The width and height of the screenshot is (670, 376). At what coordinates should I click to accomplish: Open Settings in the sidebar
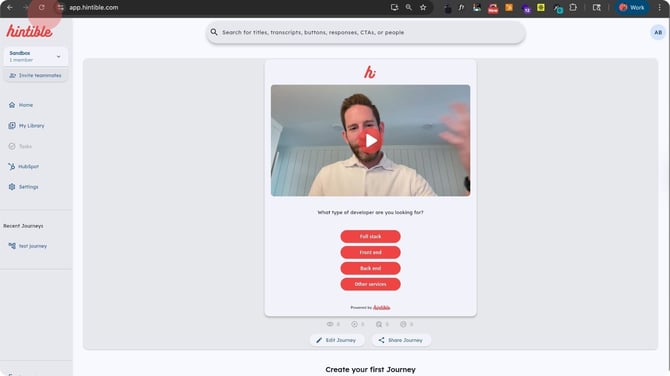pyautogui.click(x=24, y=187)
